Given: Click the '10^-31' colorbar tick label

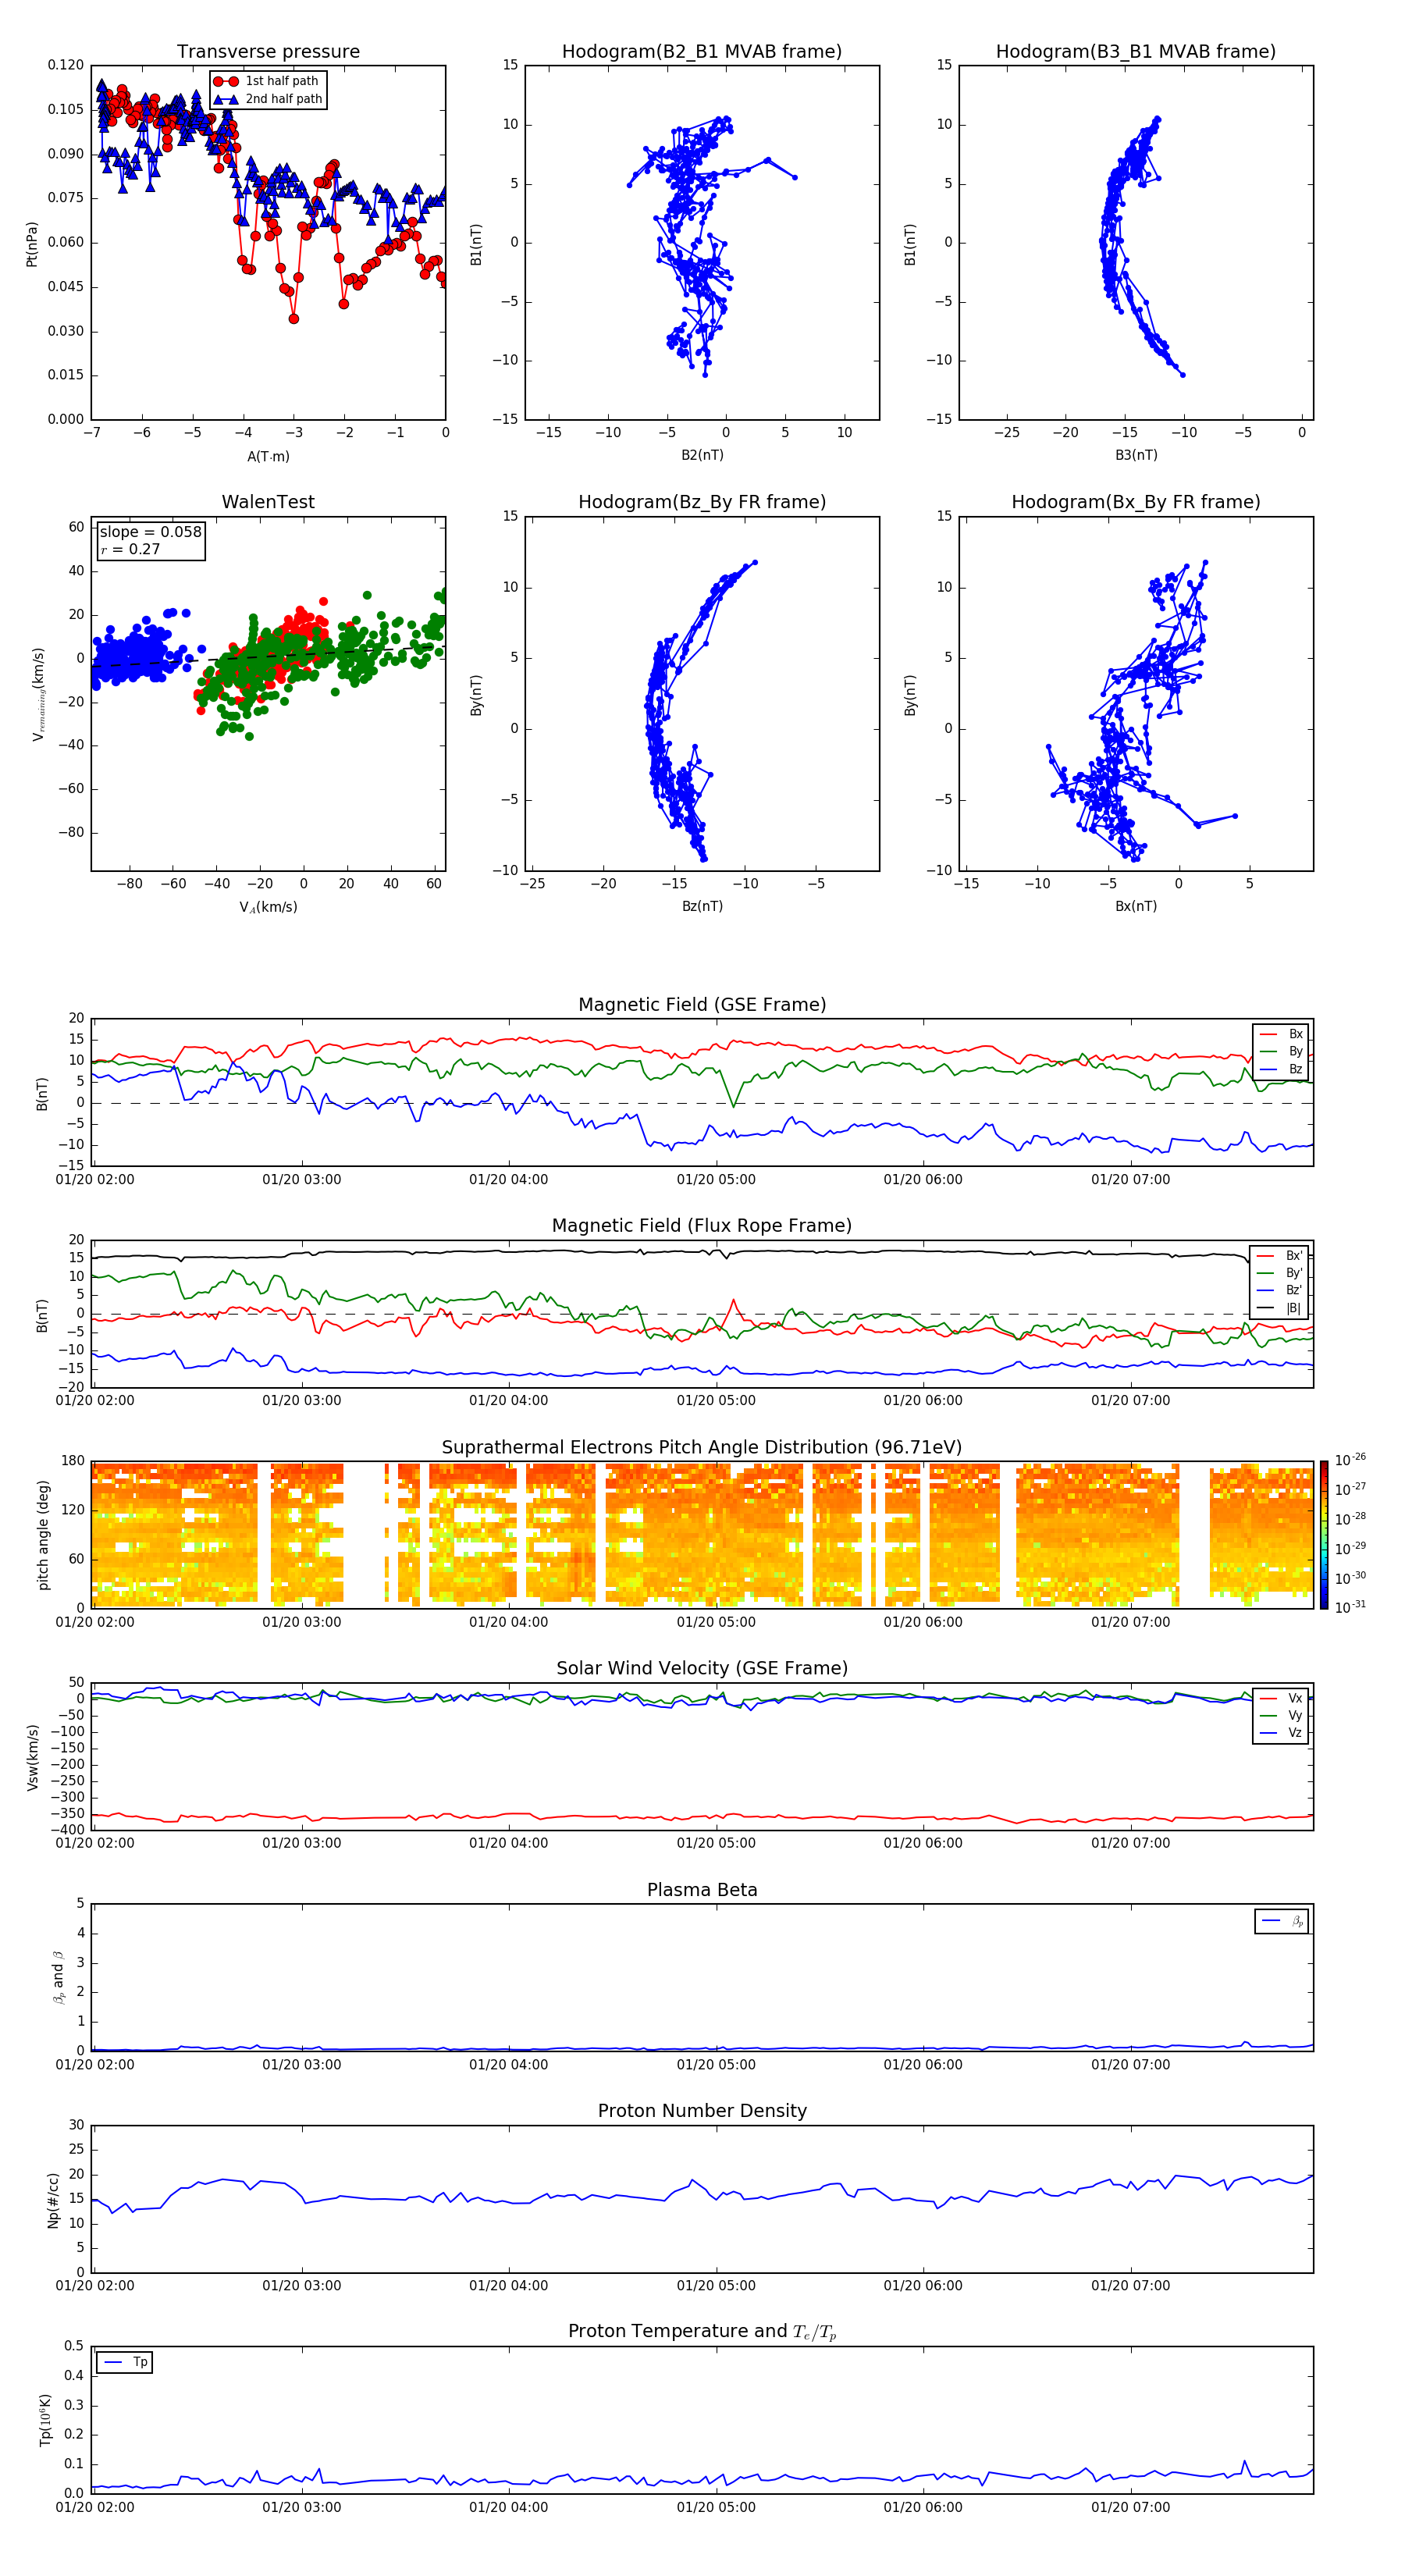Looking at the screenshot, I should click(x=1350, y=1607).
